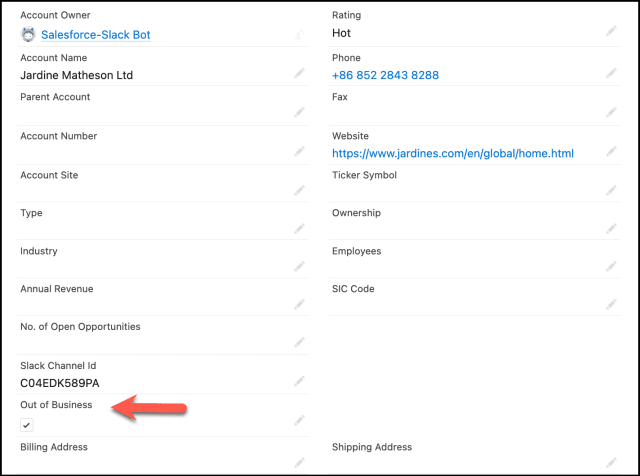Edit Slack Channel Id with pencil icon
The image size is (640, 476).
[299, 381]
